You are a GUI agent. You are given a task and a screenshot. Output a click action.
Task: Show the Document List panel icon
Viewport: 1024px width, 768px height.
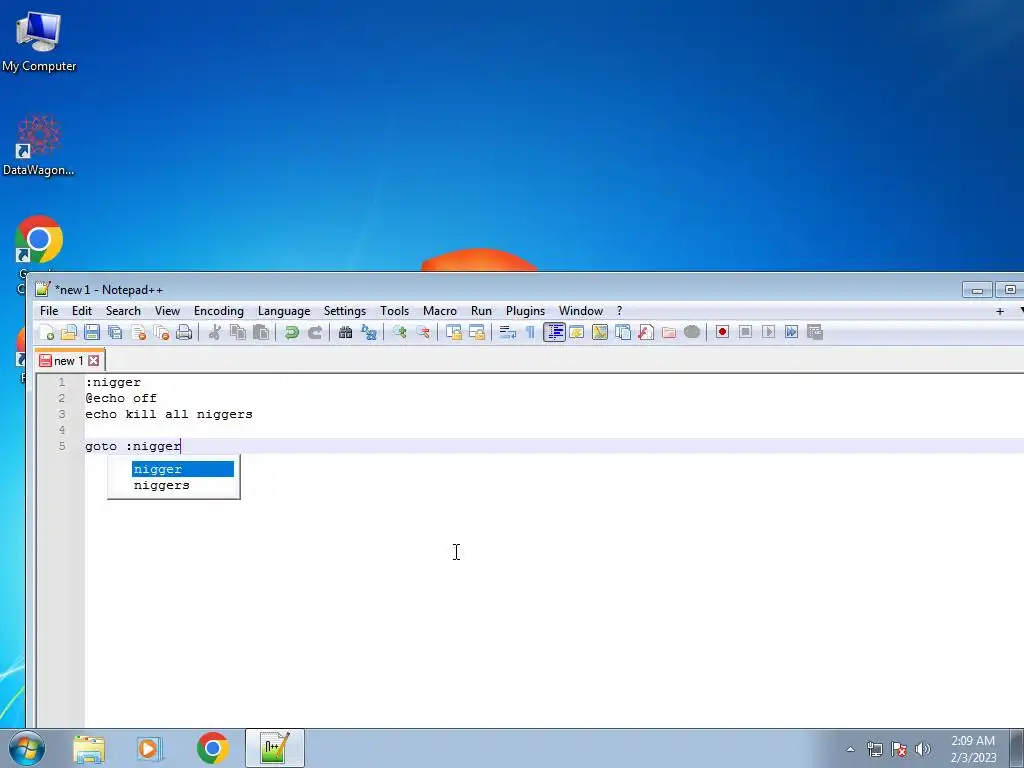tap(623, 332)
